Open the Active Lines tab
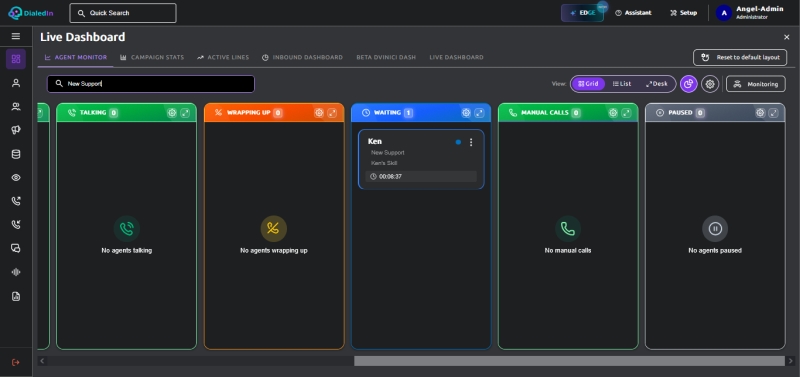 [223, 58]
